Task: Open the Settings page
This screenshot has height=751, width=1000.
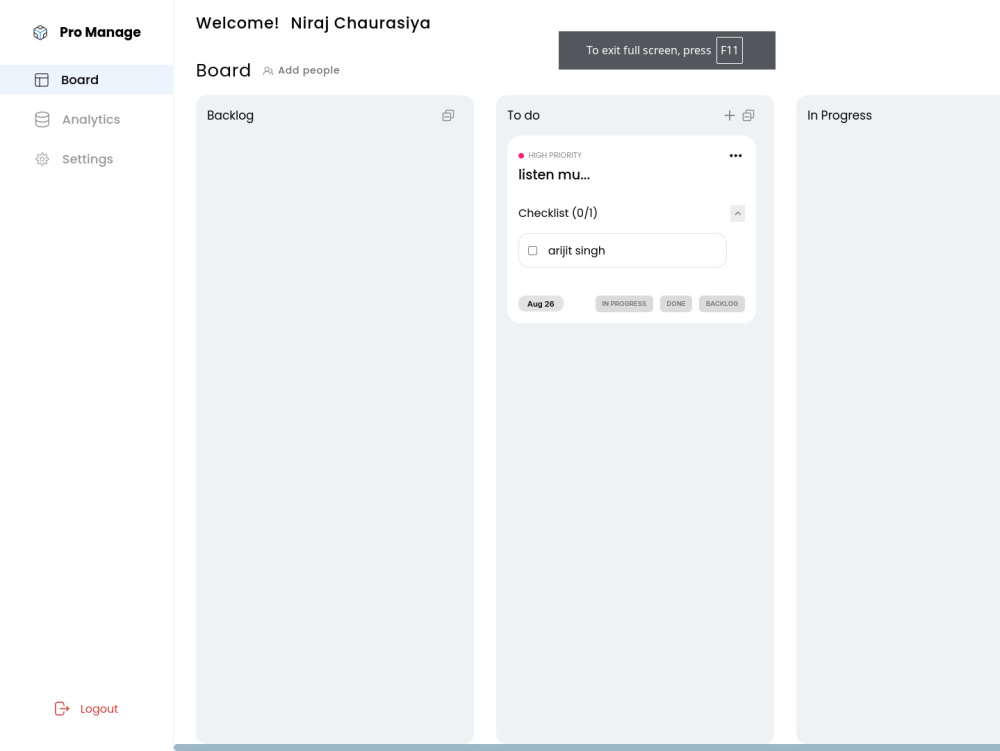Action: pyautogui.click(x=87, y=159)
